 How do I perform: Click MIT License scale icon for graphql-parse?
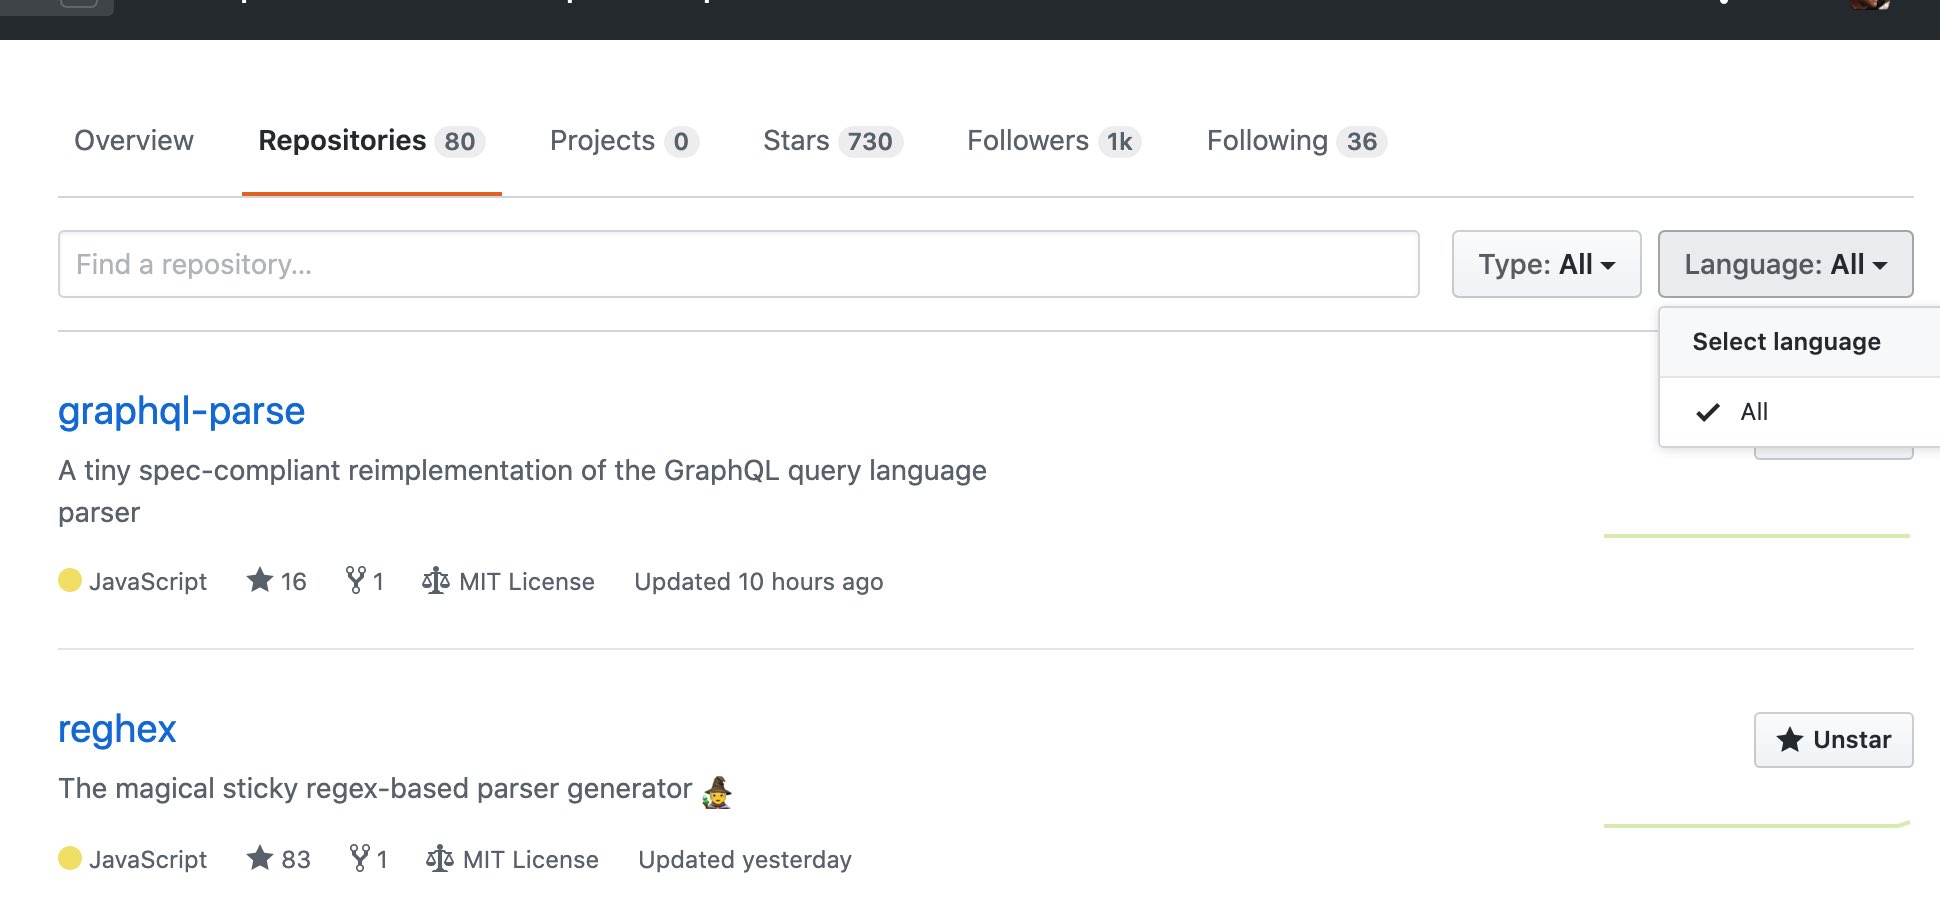pyautogui.click(x=436, y=581)
